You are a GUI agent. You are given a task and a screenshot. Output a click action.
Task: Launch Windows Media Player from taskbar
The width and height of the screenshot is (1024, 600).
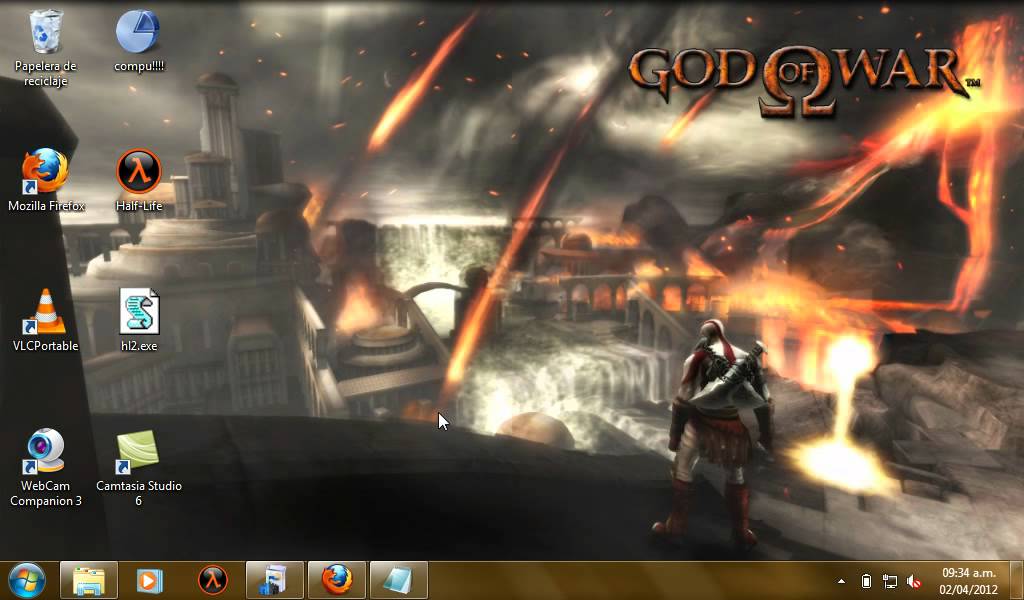pos(150,580)
